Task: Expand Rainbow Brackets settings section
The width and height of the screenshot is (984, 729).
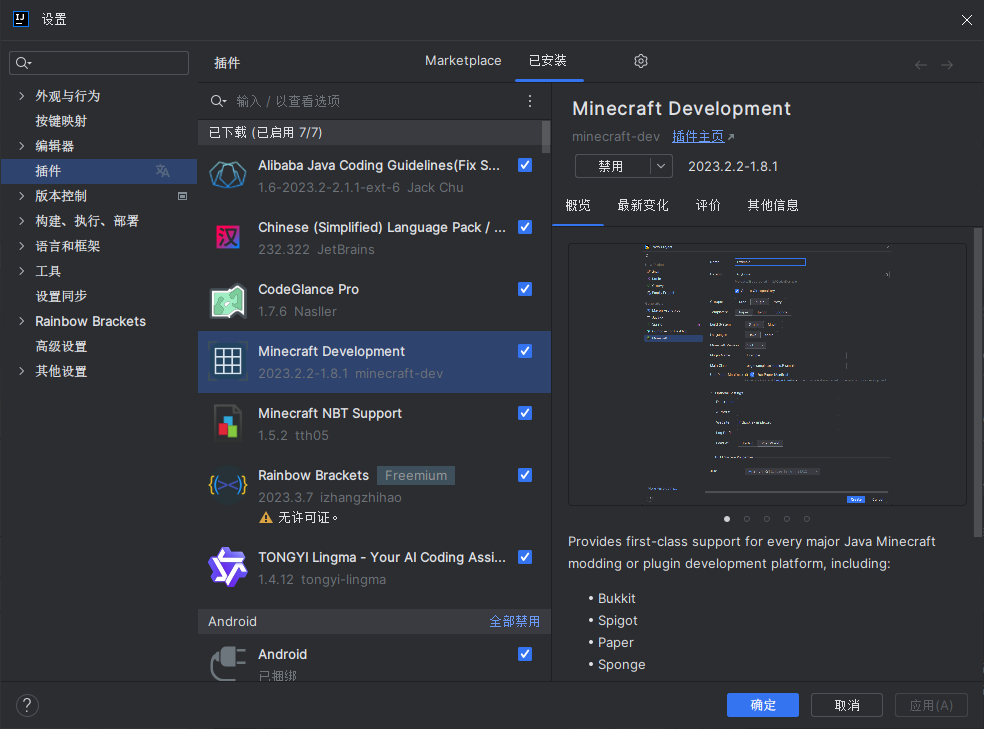Action: [22, 321]
